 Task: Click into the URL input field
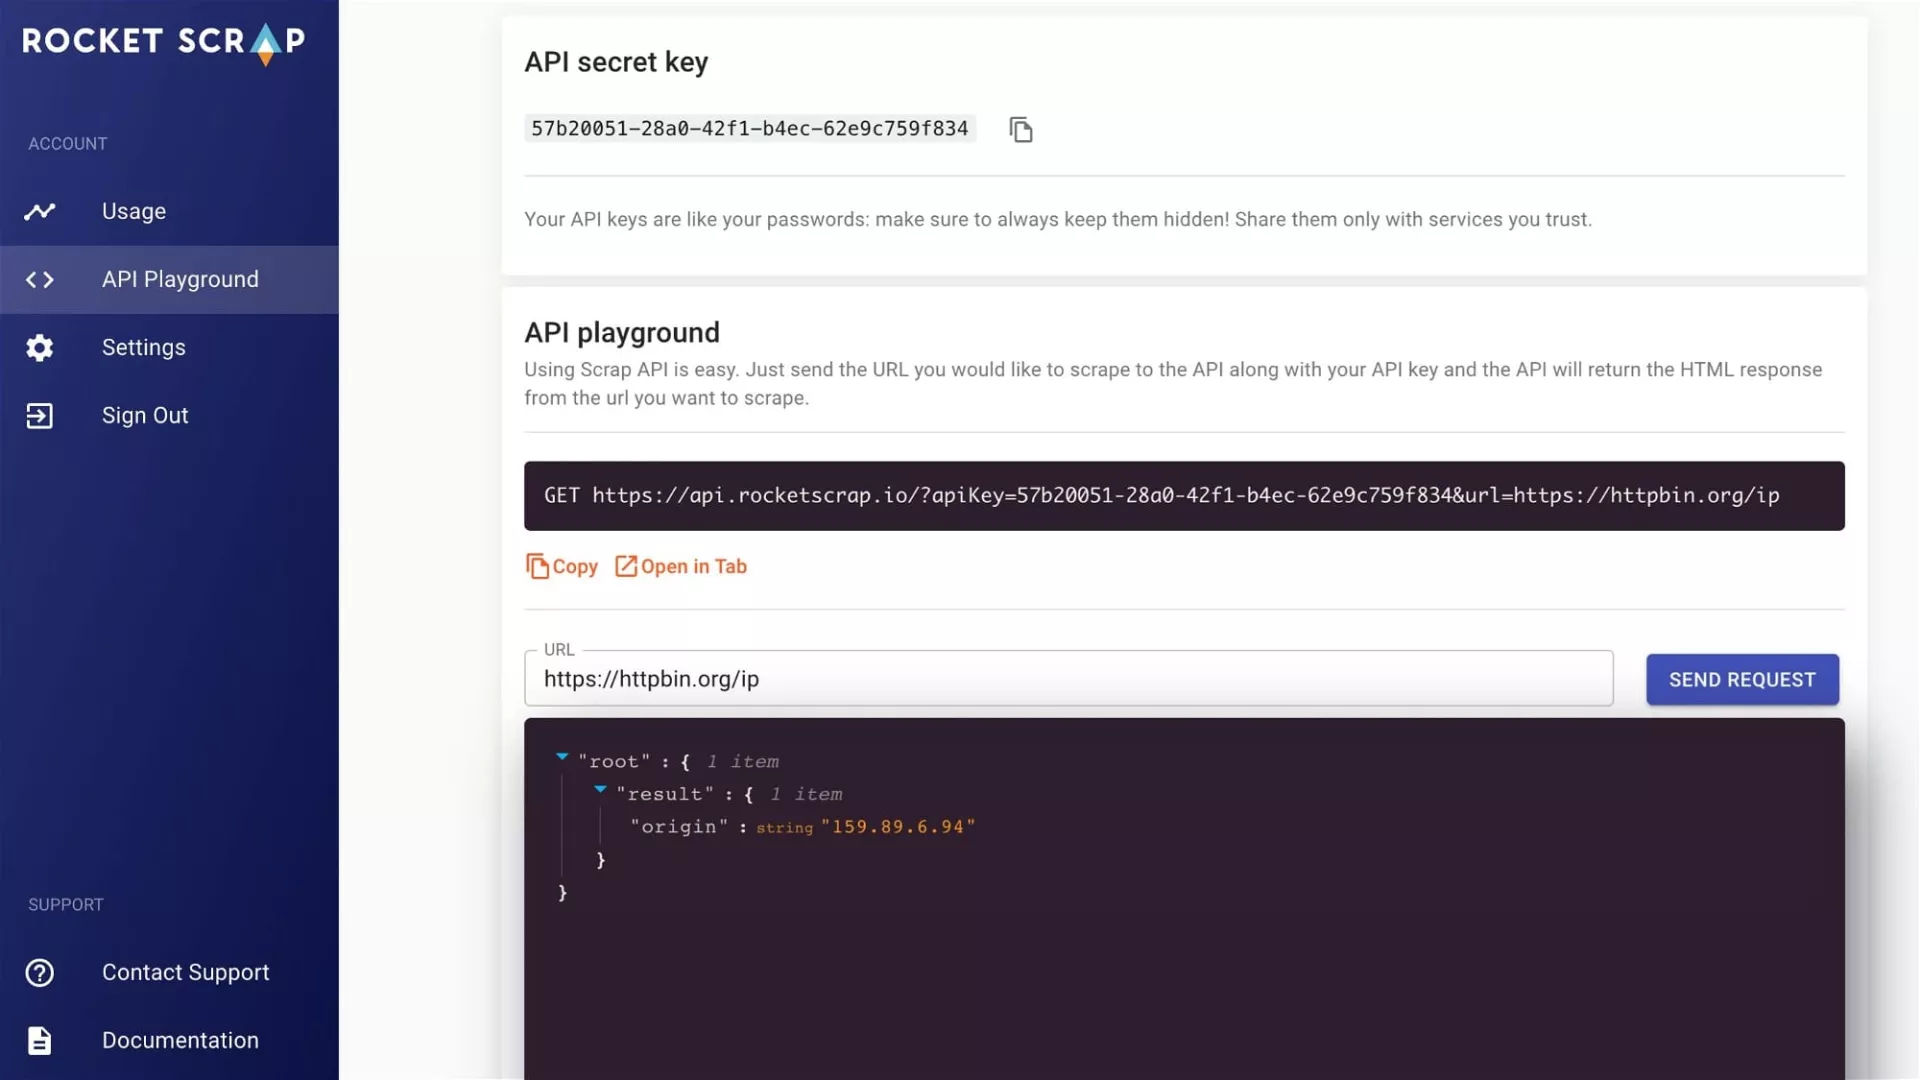coord(1068,679)
